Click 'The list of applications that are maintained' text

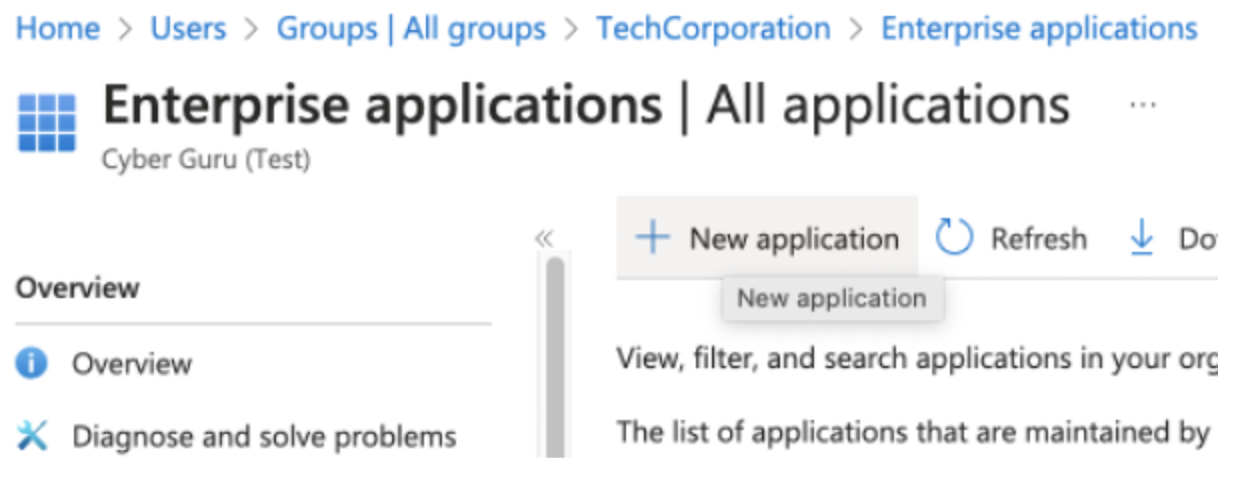click(x=914, y=432)
